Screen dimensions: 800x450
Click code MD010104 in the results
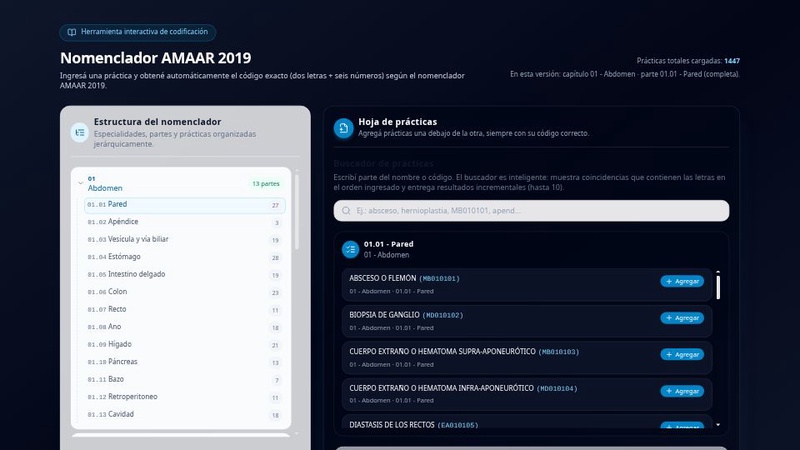[x=557, y=389]
